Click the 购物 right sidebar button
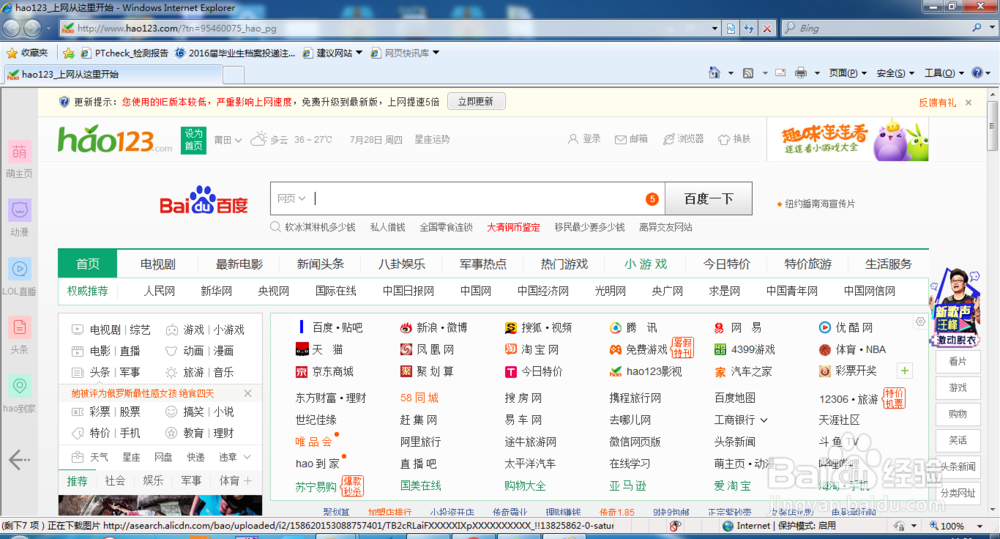Image resolution: width=1000 pixels, height=539 pixels. (958, 414)
